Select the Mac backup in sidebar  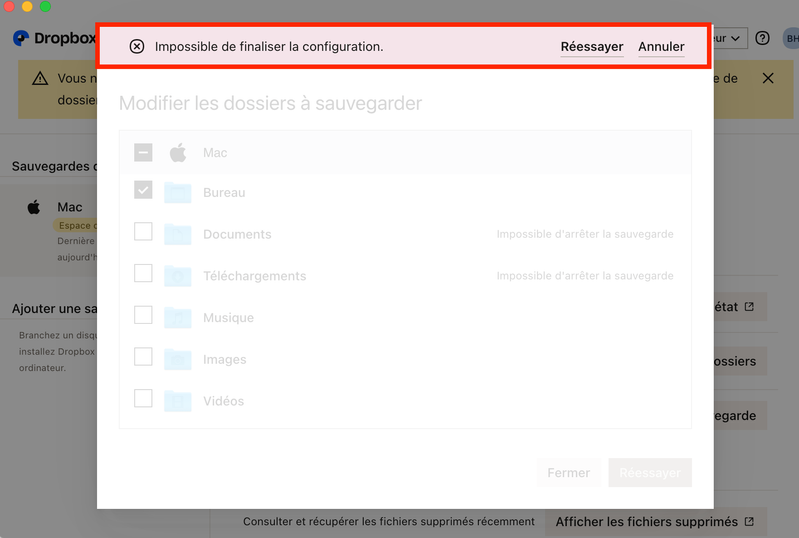(x=49, y=230)
